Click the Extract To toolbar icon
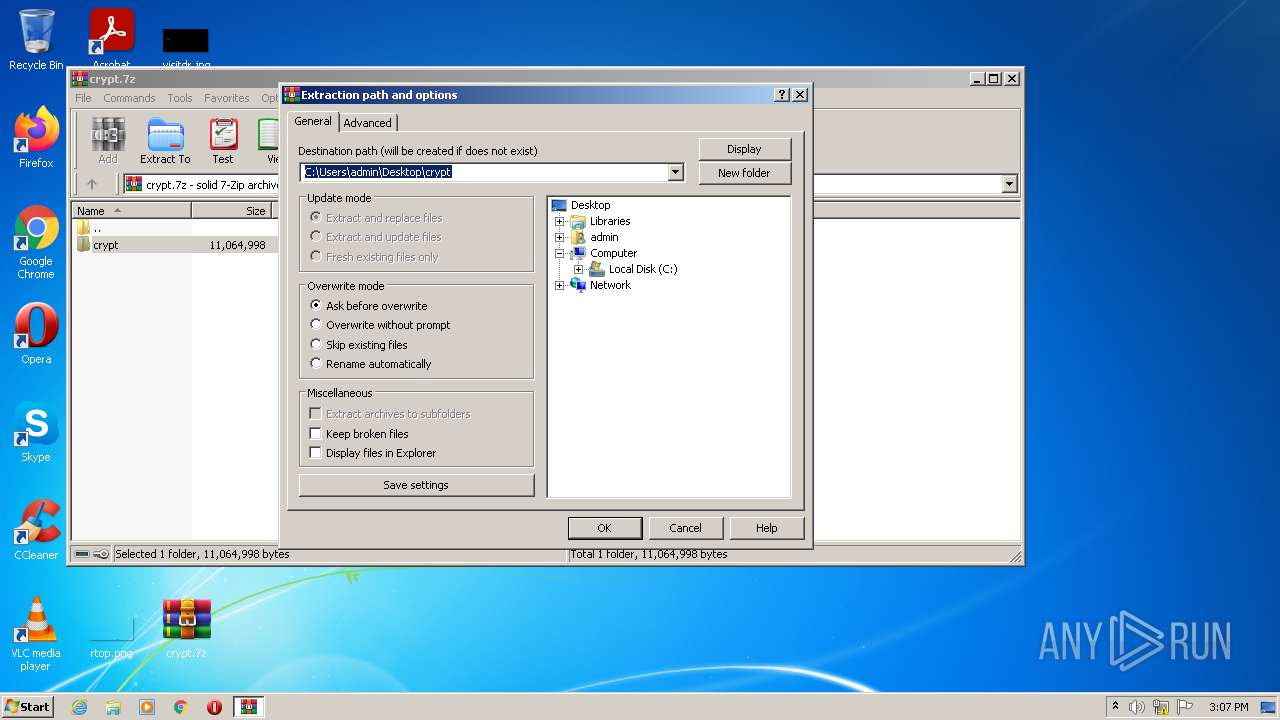This screenshot has width=1280, height=720. tap(165, 141)
